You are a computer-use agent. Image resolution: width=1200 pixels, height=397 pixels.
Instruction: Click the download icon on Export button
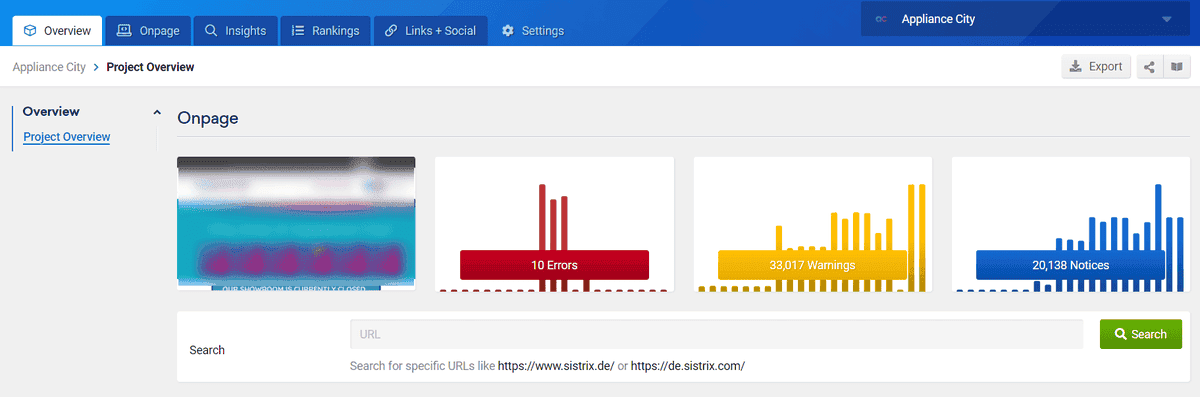pyautogui.click(x=1075, y=67)
